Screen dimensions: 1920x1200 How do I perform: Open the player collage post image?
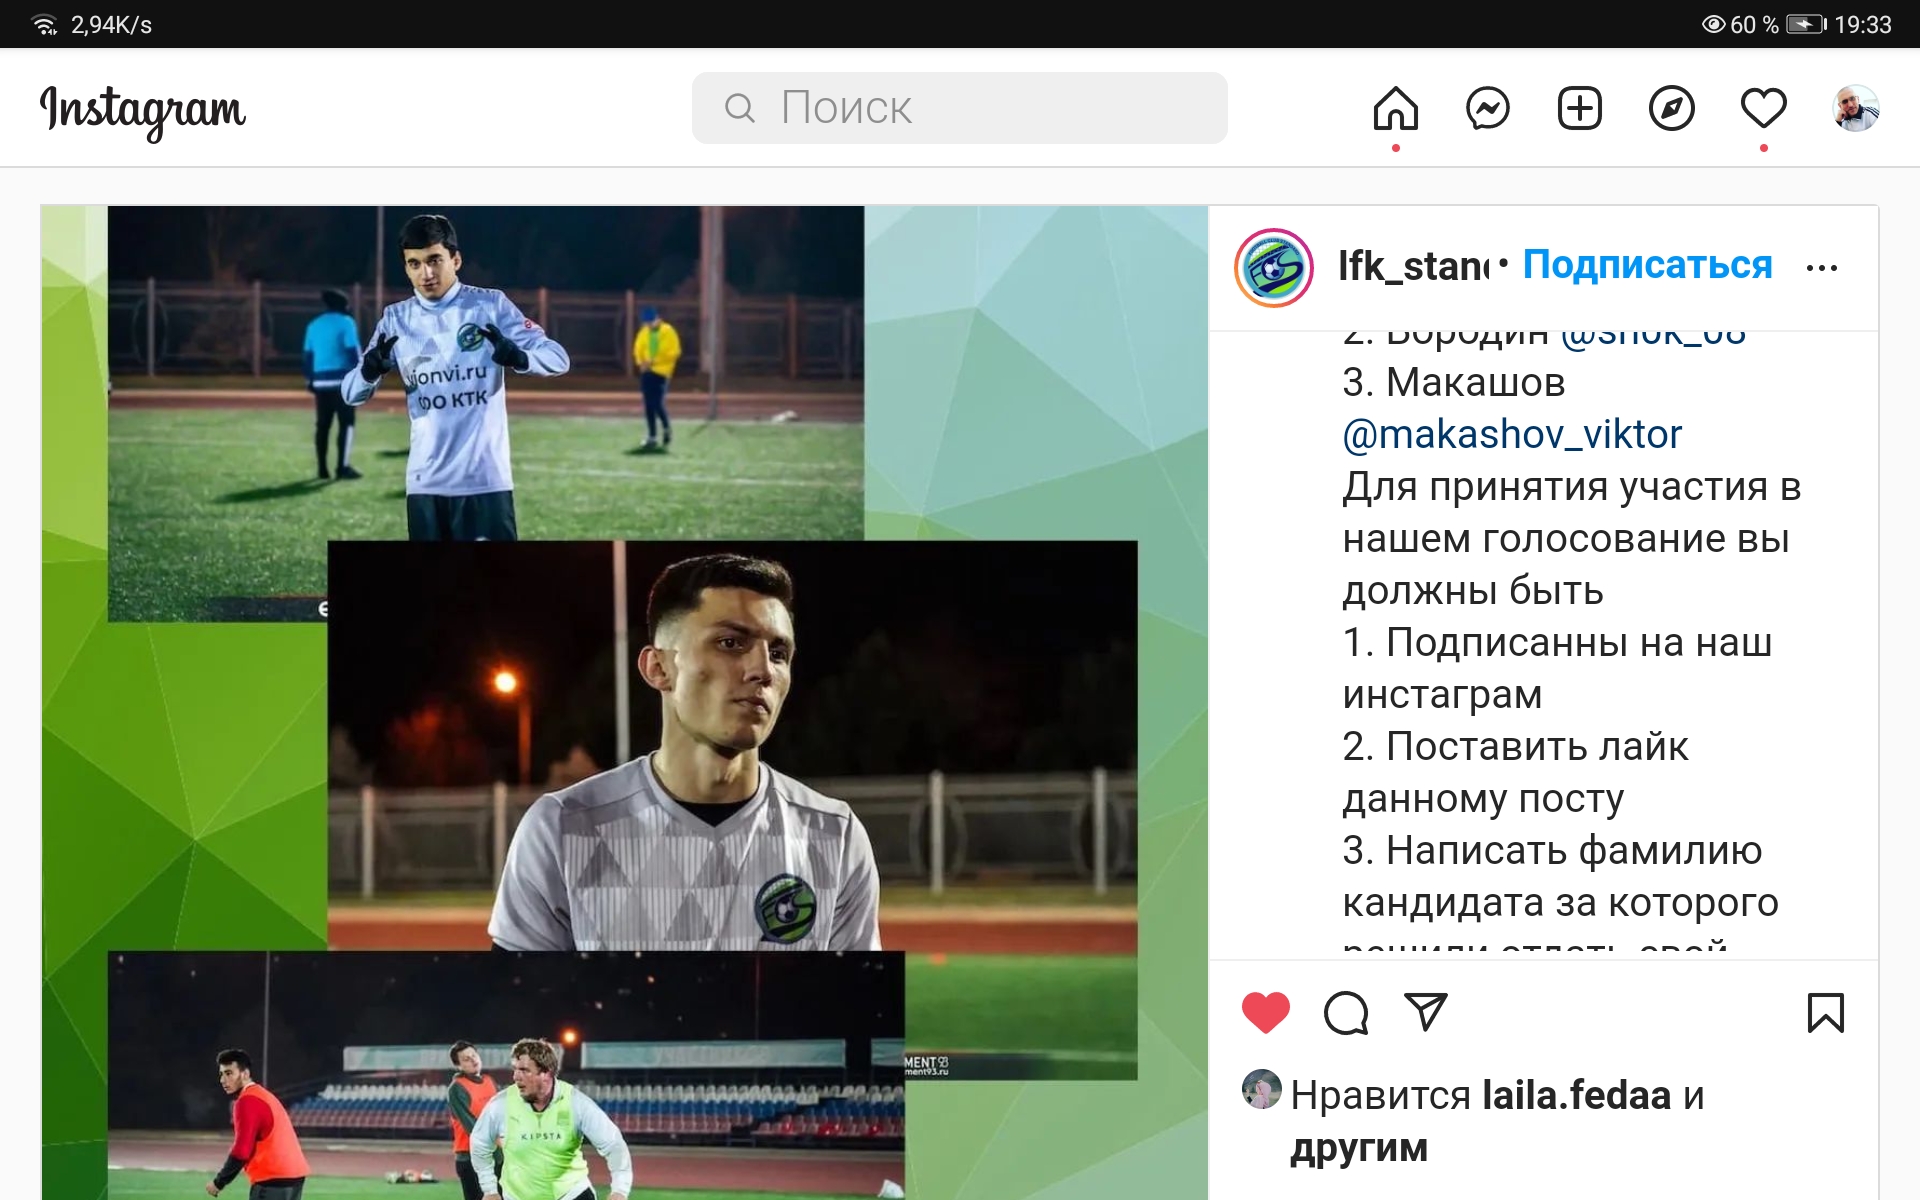coord(625,702)
